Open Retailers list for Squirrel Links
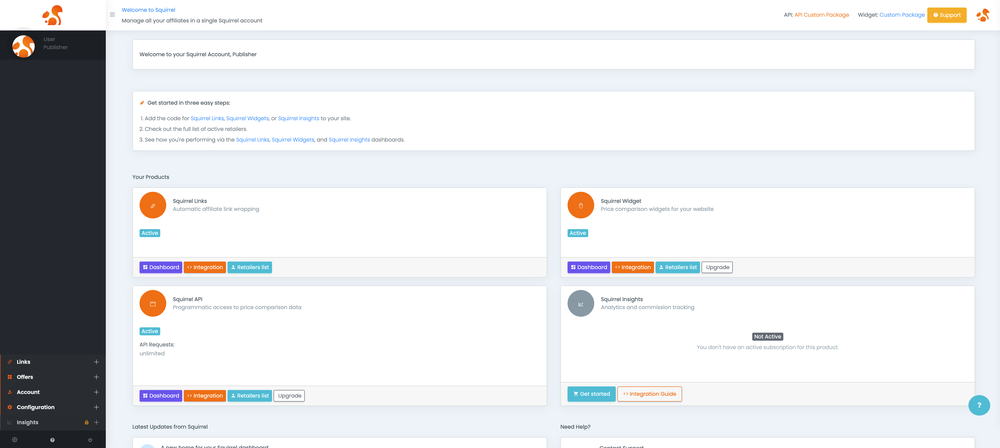 click(x=250, y=267)
